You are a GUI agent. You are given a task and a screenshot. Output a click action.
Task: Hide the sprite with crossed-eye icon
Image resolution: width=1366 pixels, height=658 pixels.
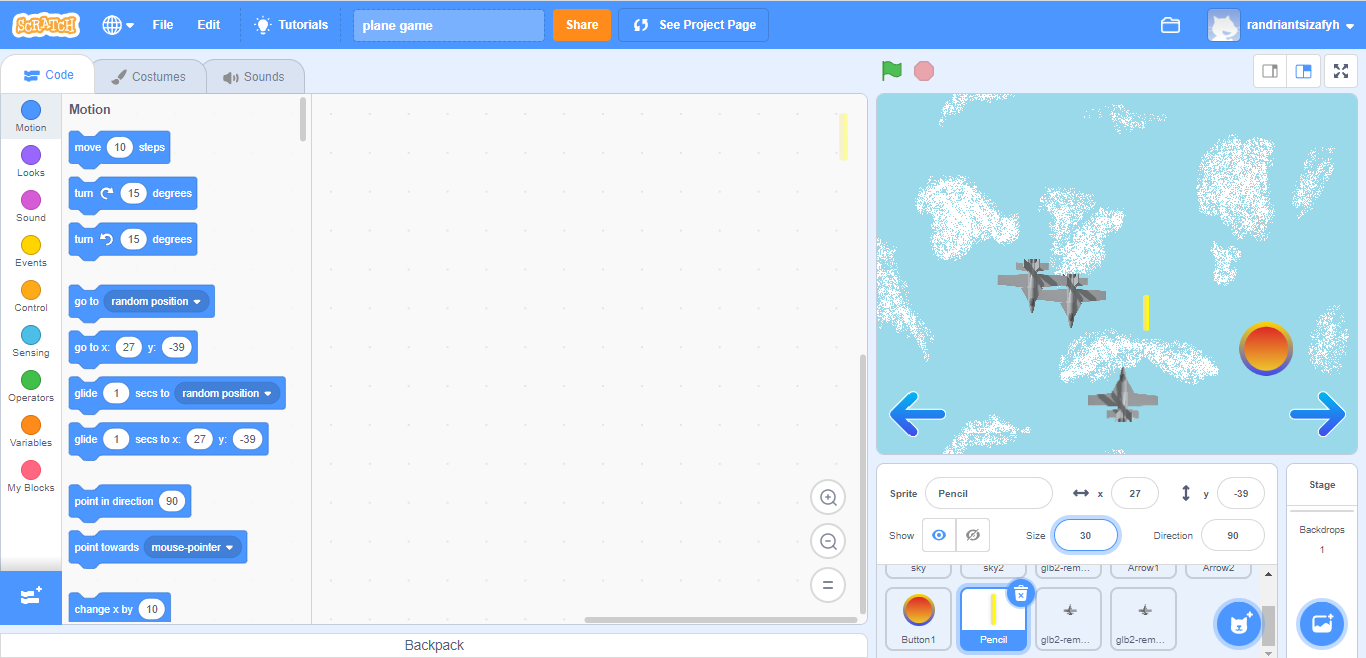pyautogui.click(x=973, y=535)
